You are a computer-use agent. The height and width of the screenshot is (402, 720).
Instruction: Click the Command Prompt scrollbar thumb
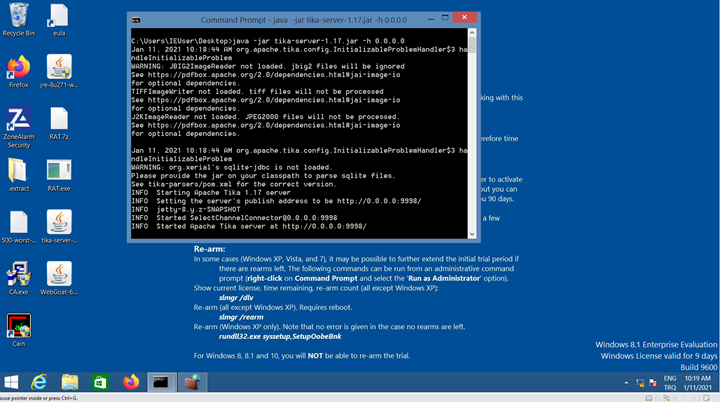[472, 45]
